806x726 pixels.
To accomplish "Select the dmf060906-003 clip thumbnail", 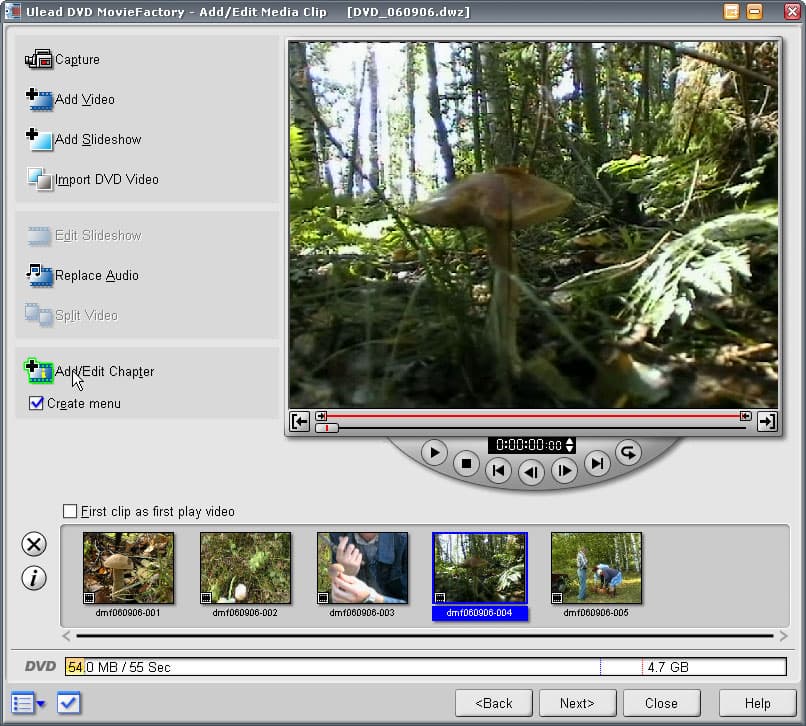I will coord(362,567).
